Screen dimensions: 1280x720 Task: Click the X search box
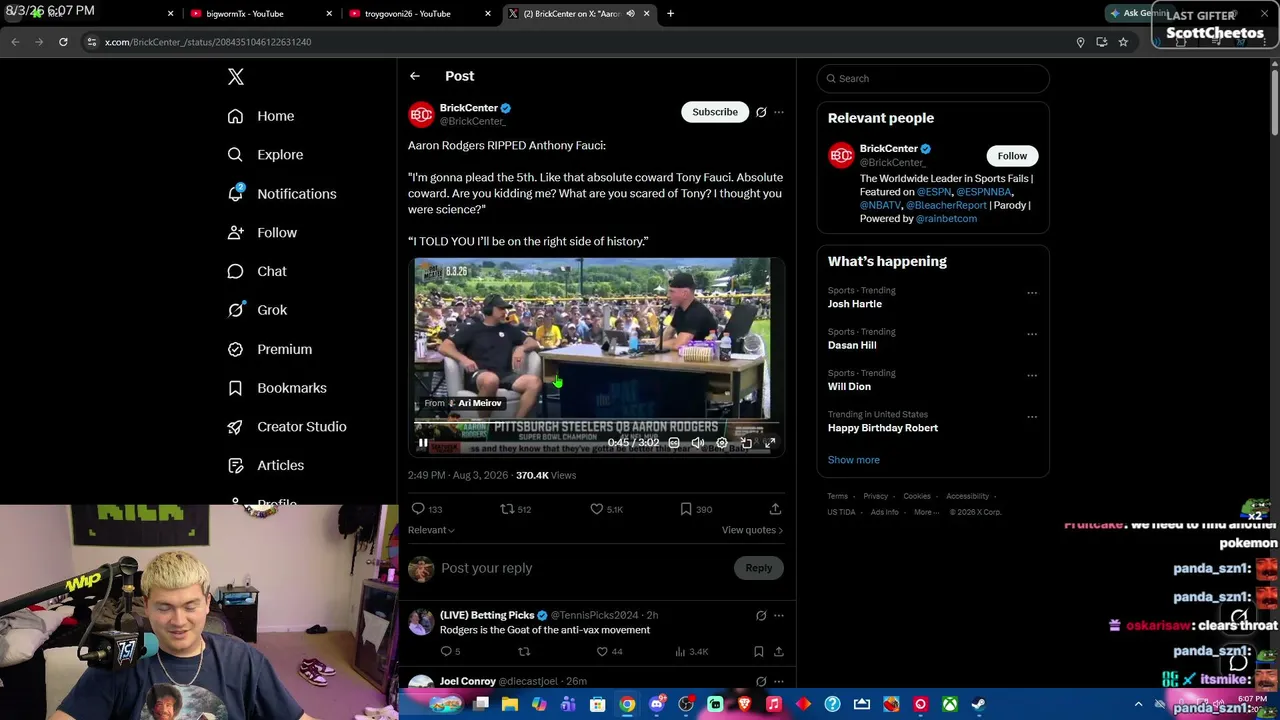coord(933,78)
